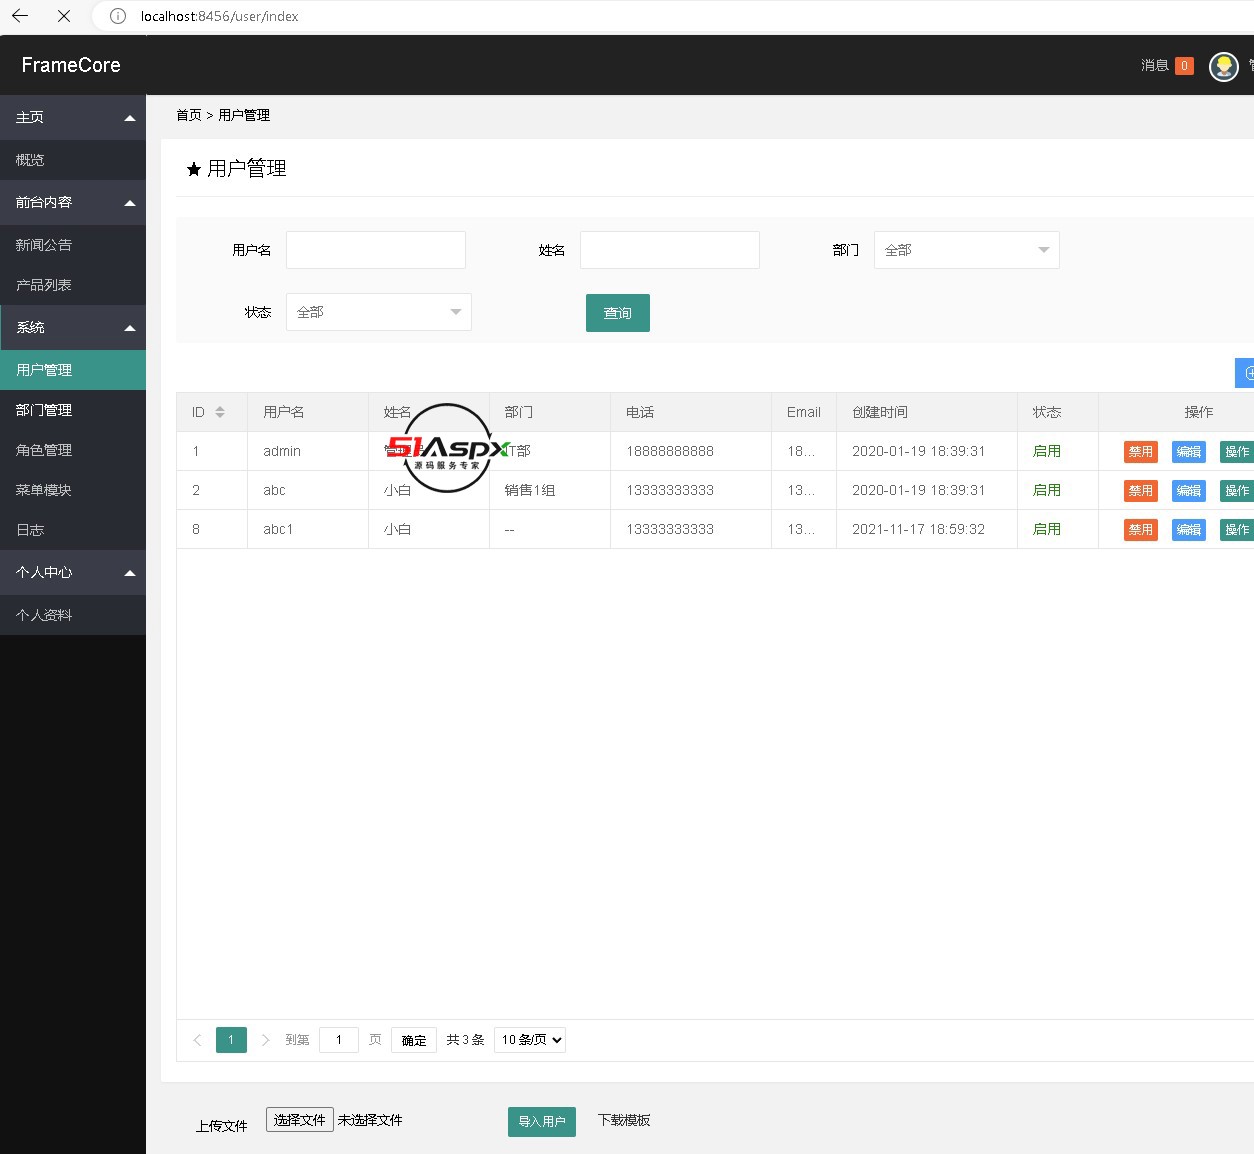Go to next page arrow in pagination
This screenshot has width=1254, height=1154.
click(265, 1040)
